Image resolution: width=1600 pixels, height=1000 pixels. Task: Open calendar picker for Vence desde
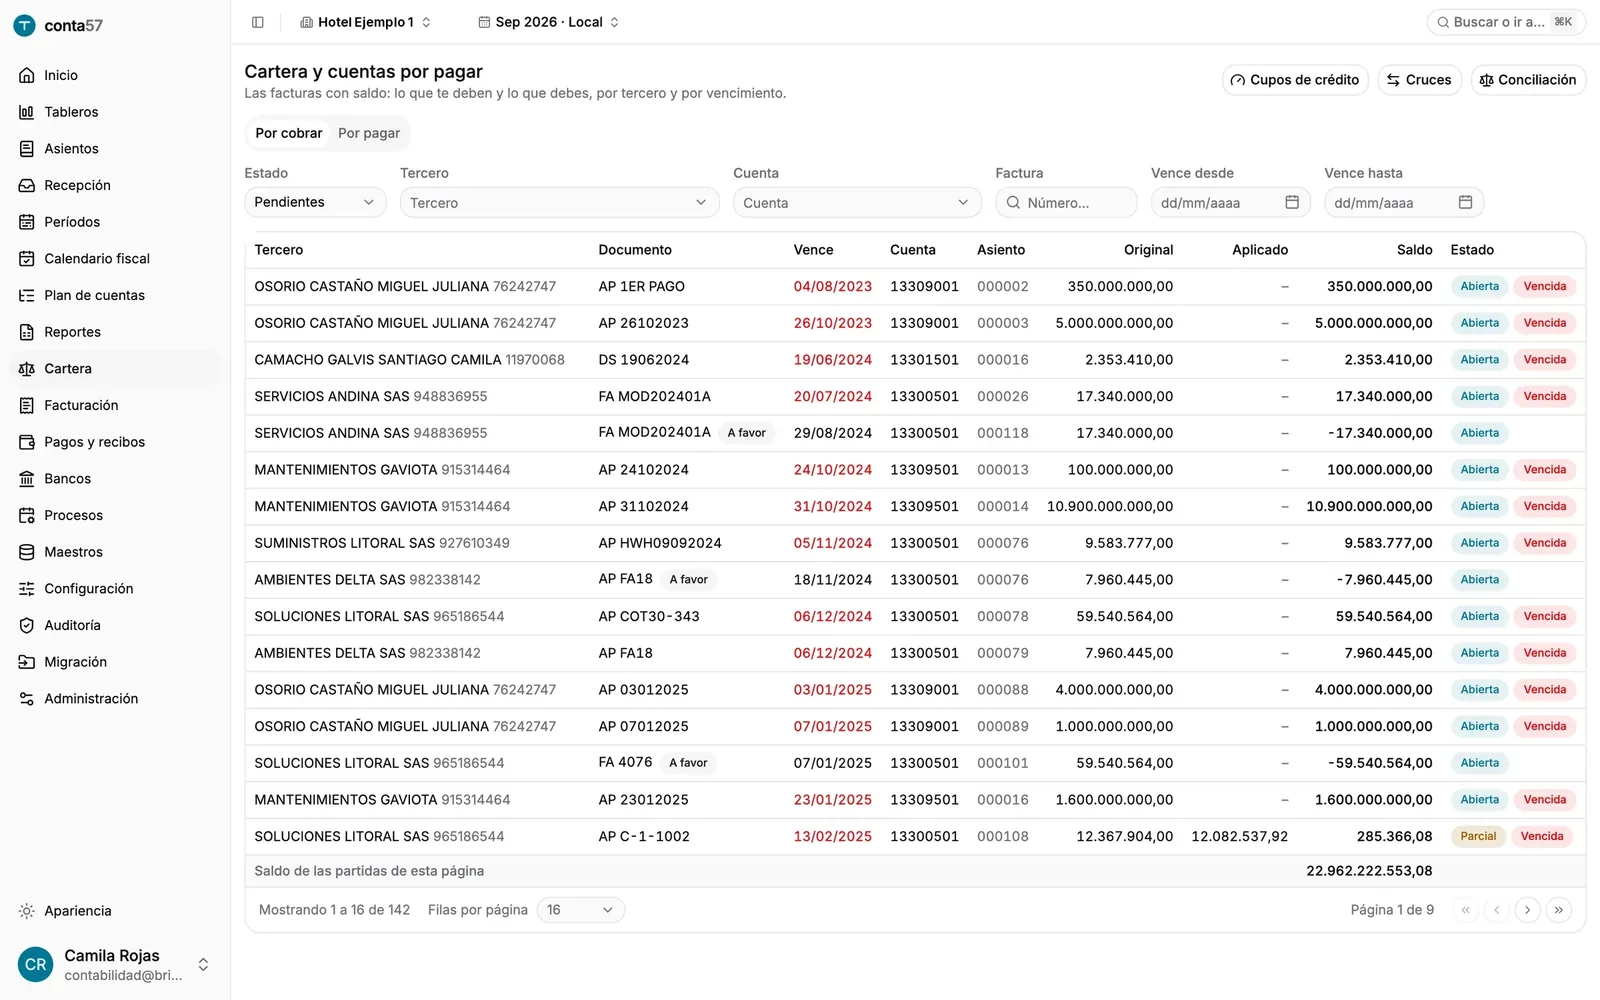1292,202
